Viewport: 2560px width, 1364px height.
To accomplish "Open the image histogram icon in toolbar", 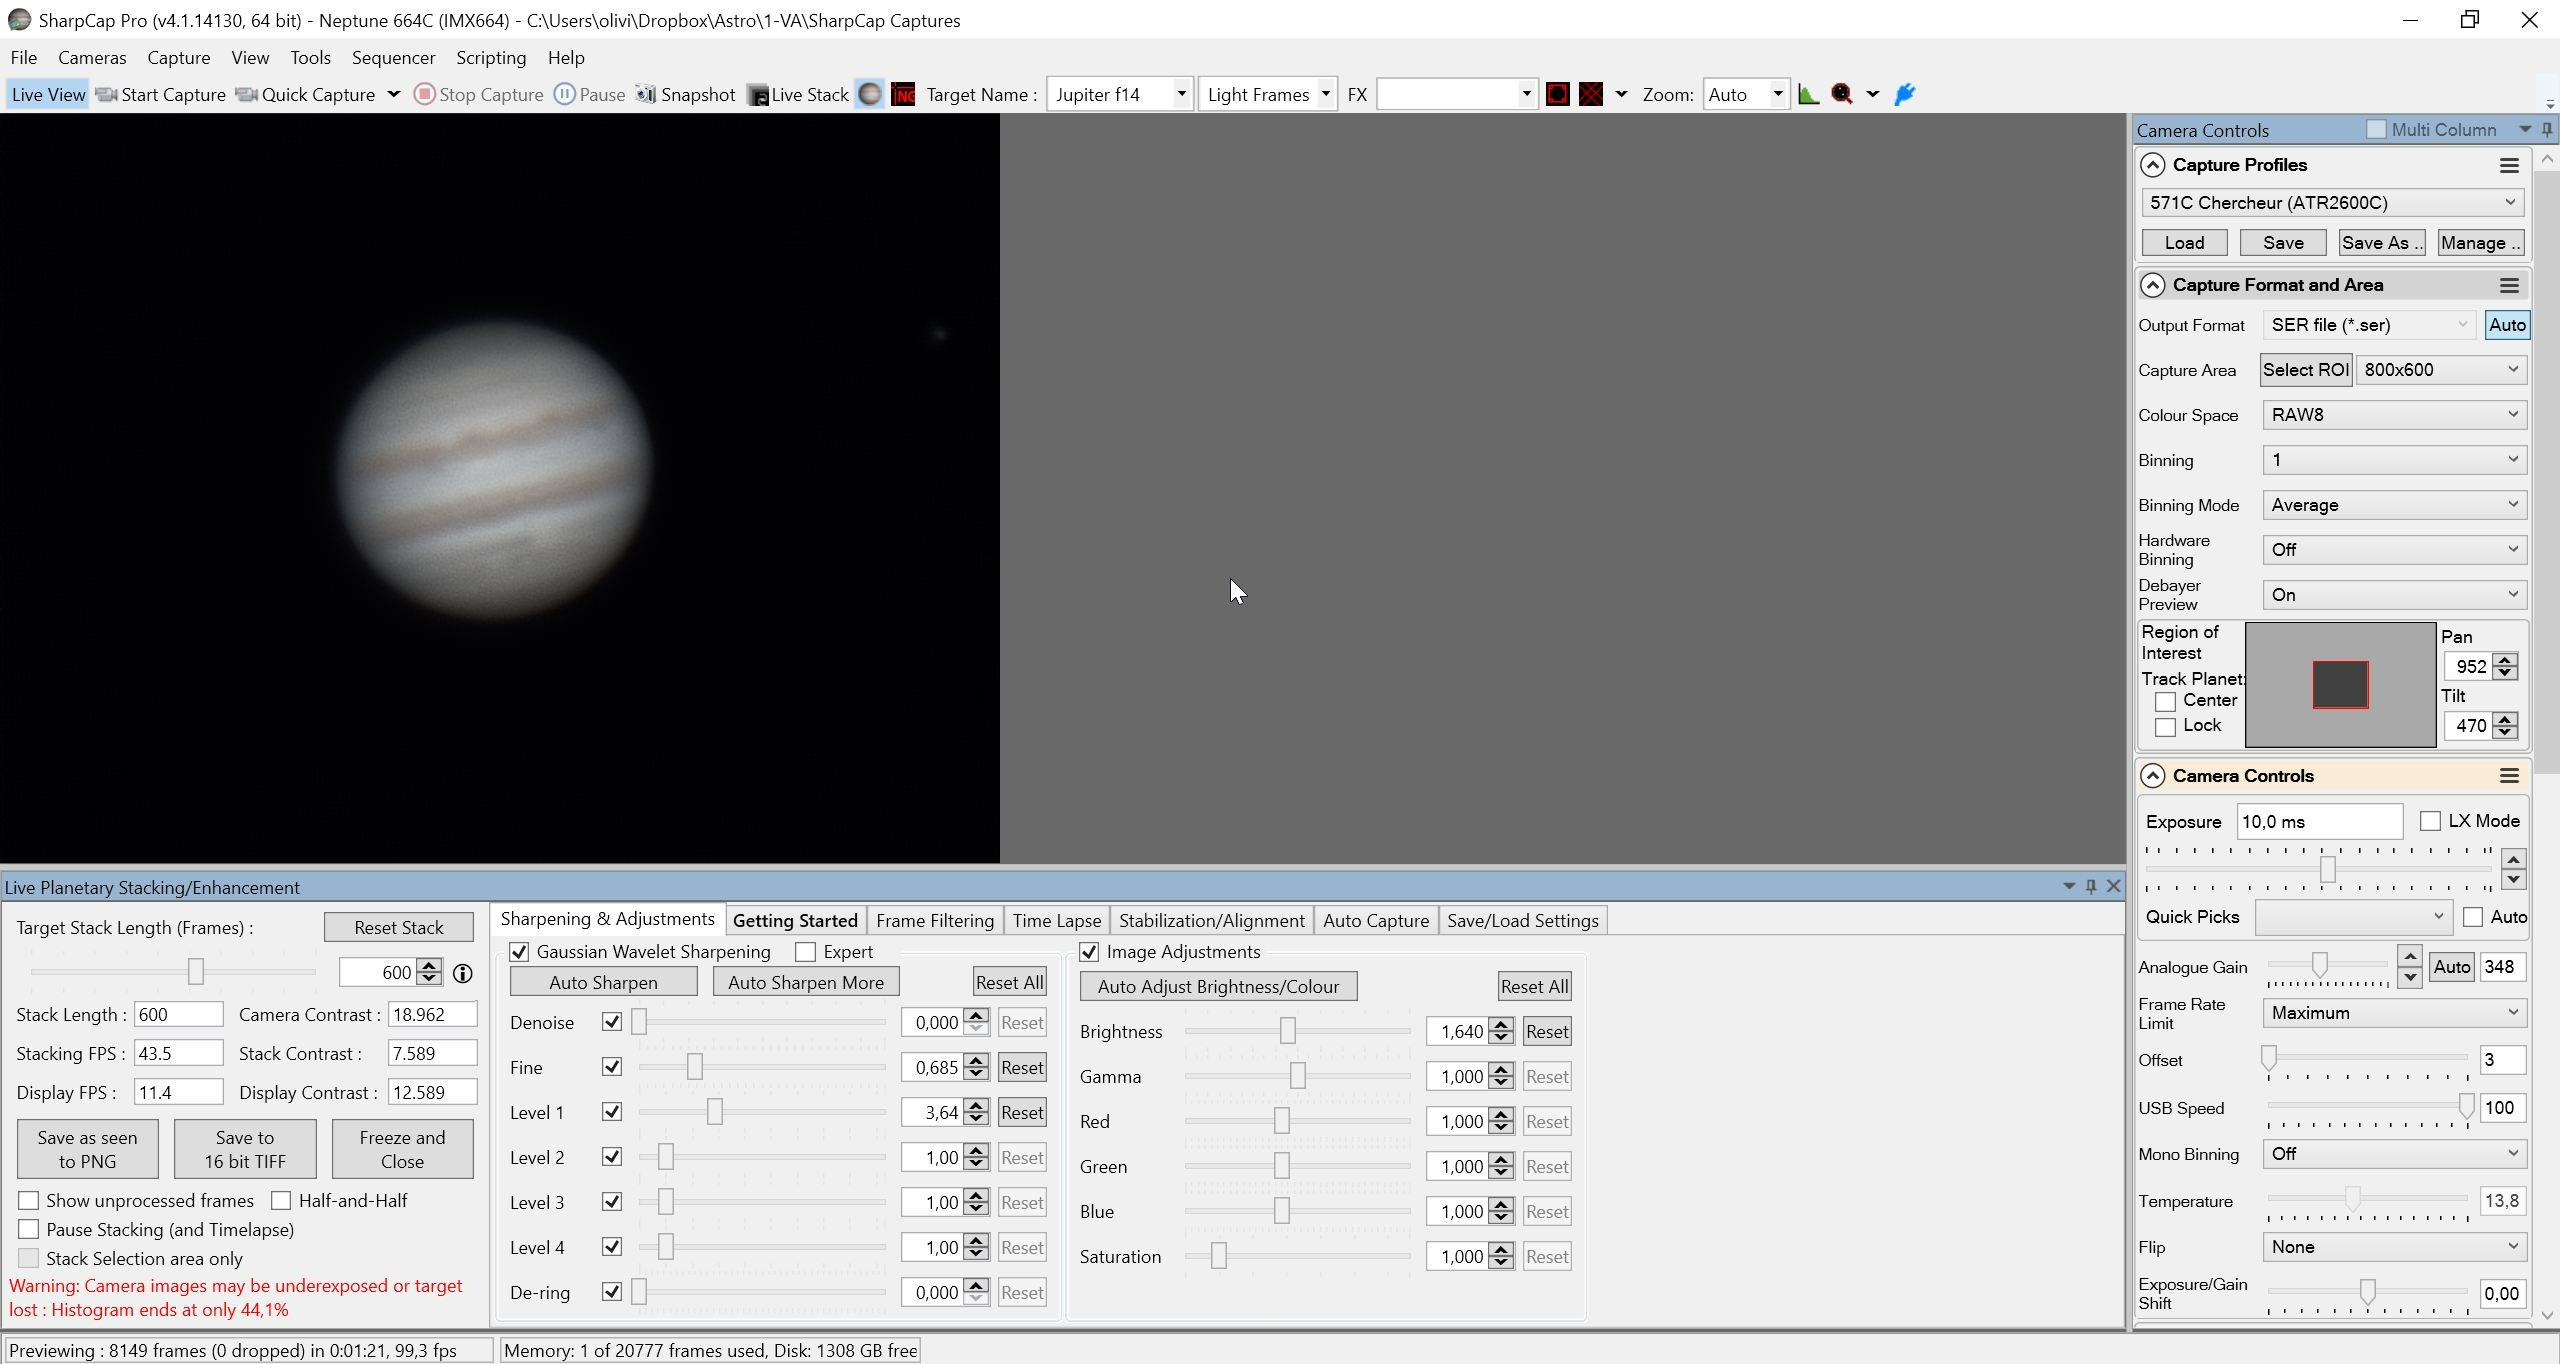I will pos(1808,94).
